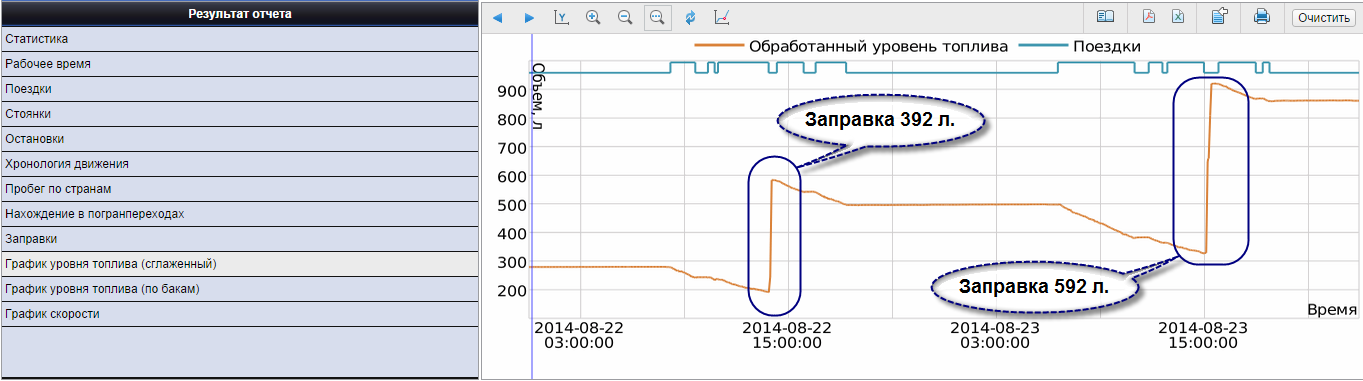
Task: Open the График скорости report item
Action: [239, 314]
